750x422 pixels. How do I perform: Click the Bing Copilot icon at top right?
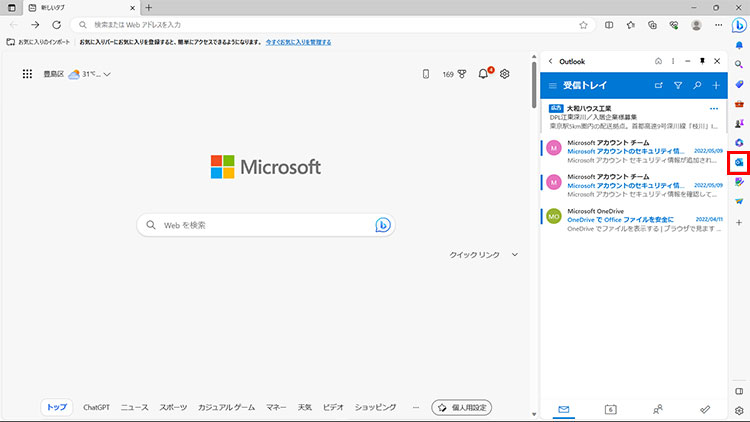point(739,25)
